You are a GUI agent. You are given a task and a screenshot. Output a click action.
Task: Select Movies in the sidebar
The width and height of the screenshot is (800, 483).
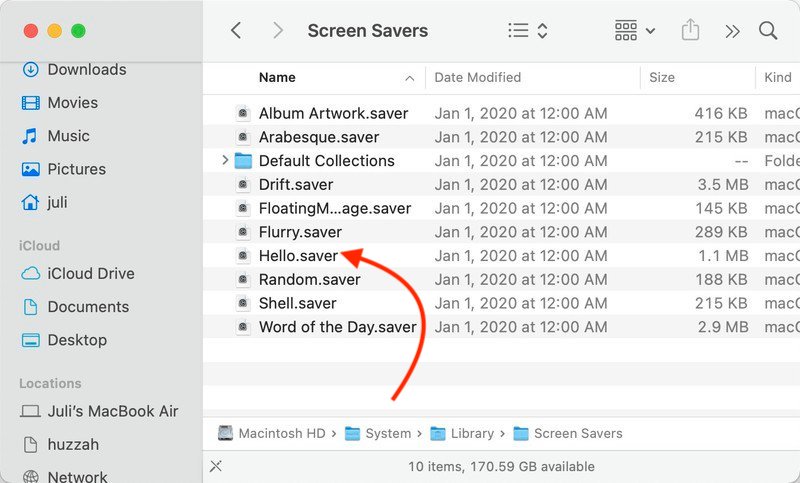coord(72,103)
